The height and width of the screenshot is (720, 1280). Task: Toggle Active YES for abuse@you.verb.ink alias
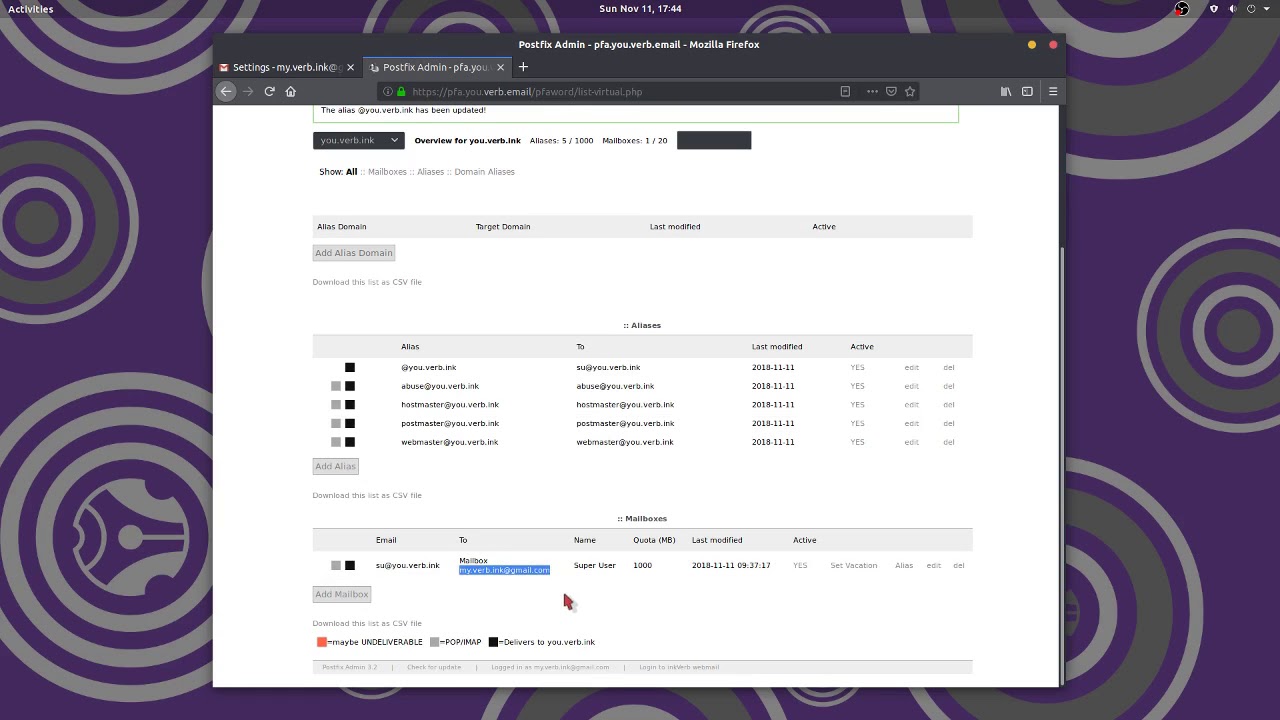pos(857,386)
